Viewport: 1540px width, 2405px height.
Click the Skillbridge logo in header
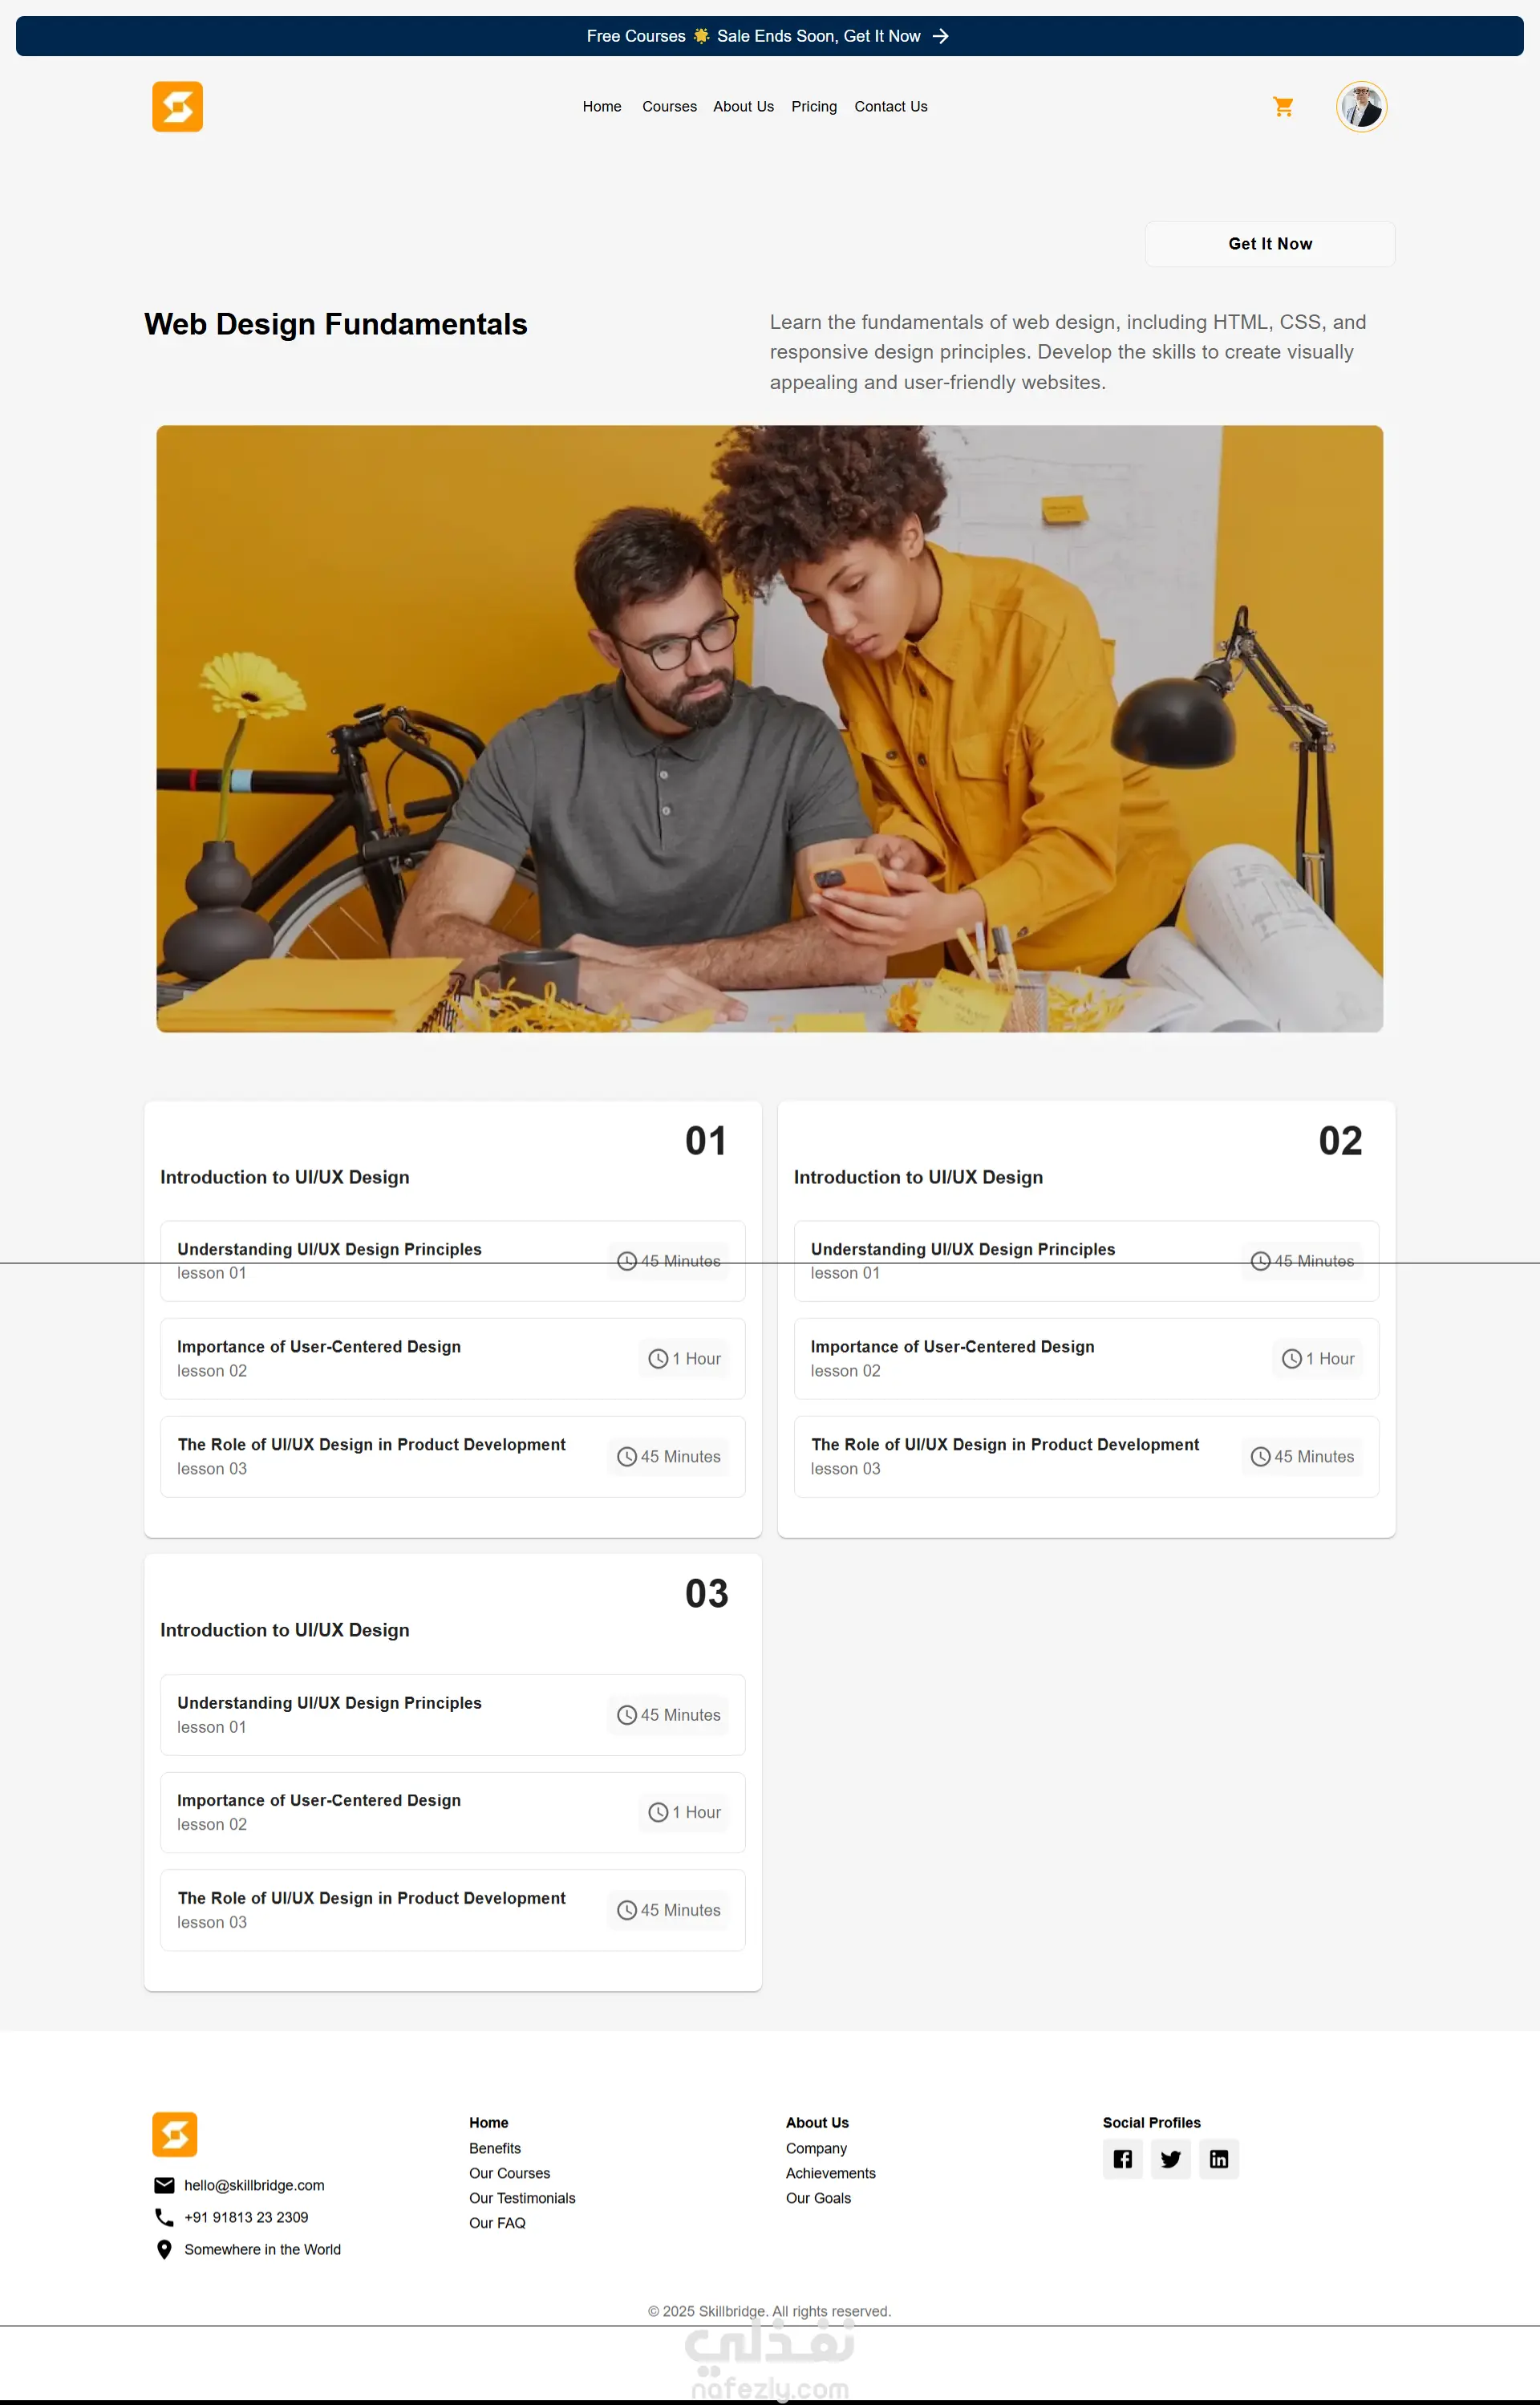[177, 106]
